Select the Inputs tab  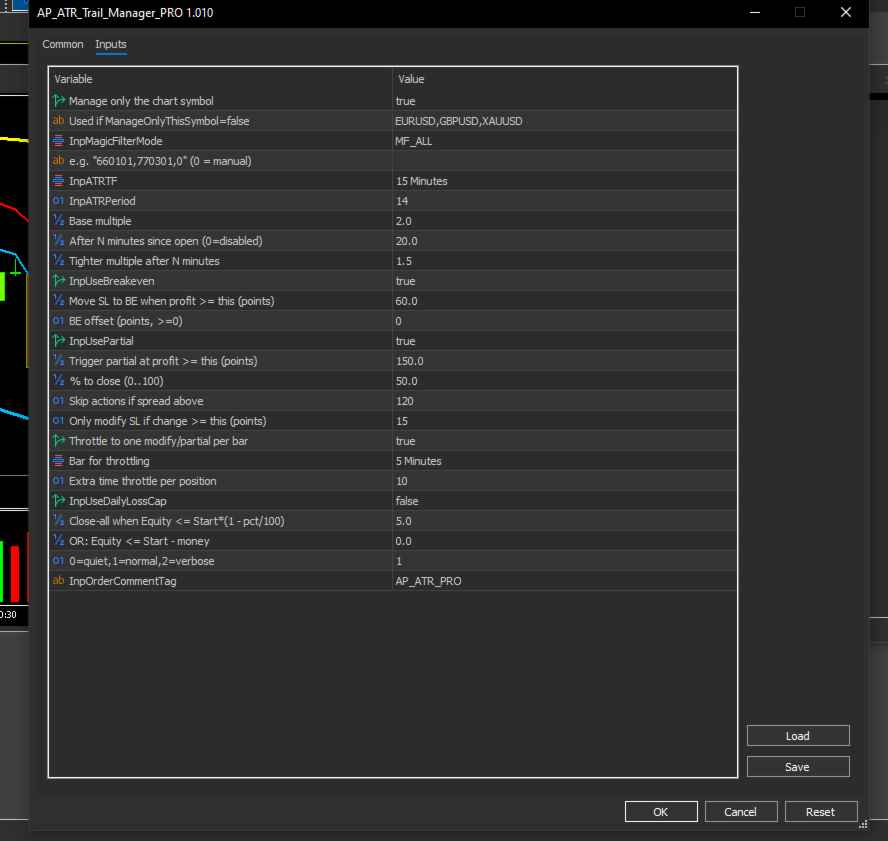click(x=110, y=44)
